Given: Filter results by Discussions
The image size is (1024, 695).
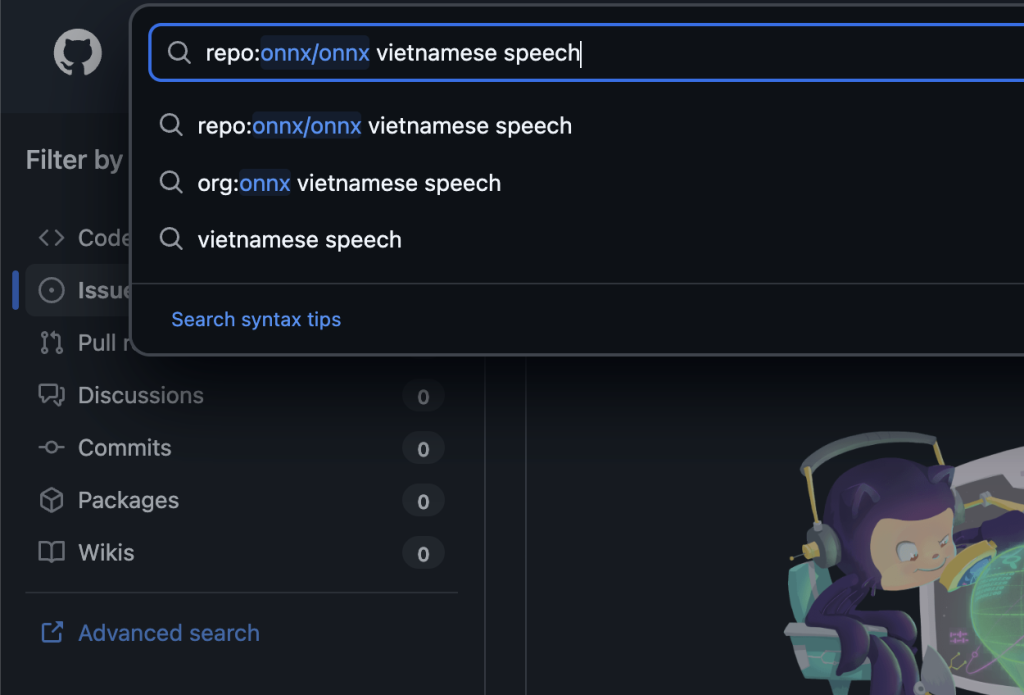Looking at the screenshot, I should point(141,395).
